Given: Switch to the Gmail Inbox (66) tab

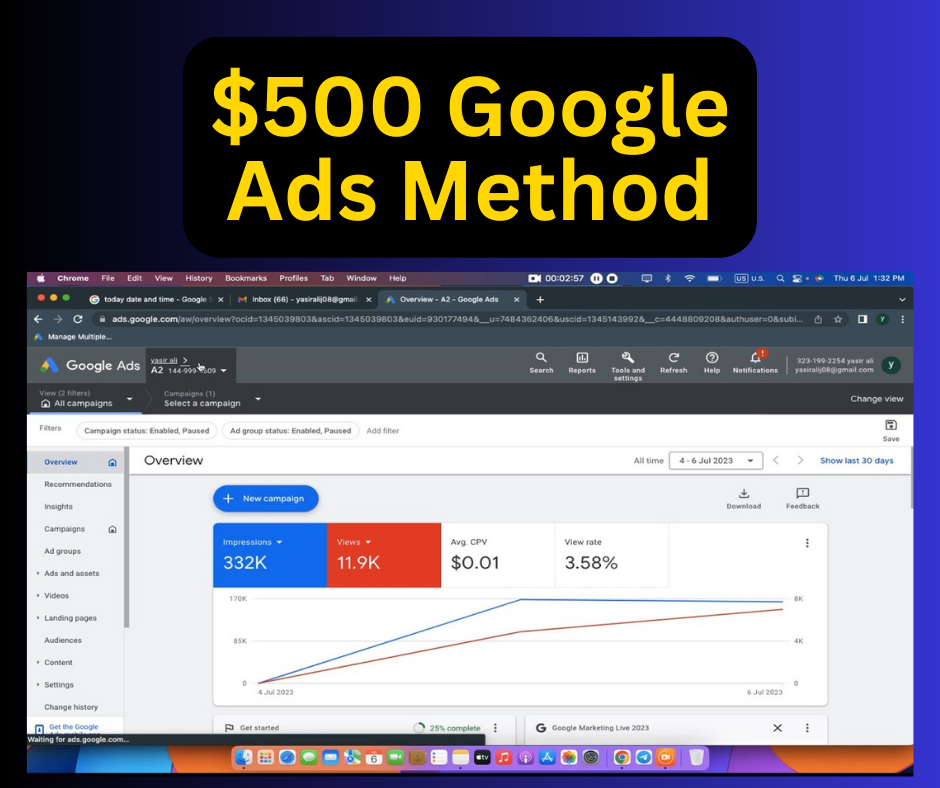Looking at the screenshot, I should click(303, 299).
